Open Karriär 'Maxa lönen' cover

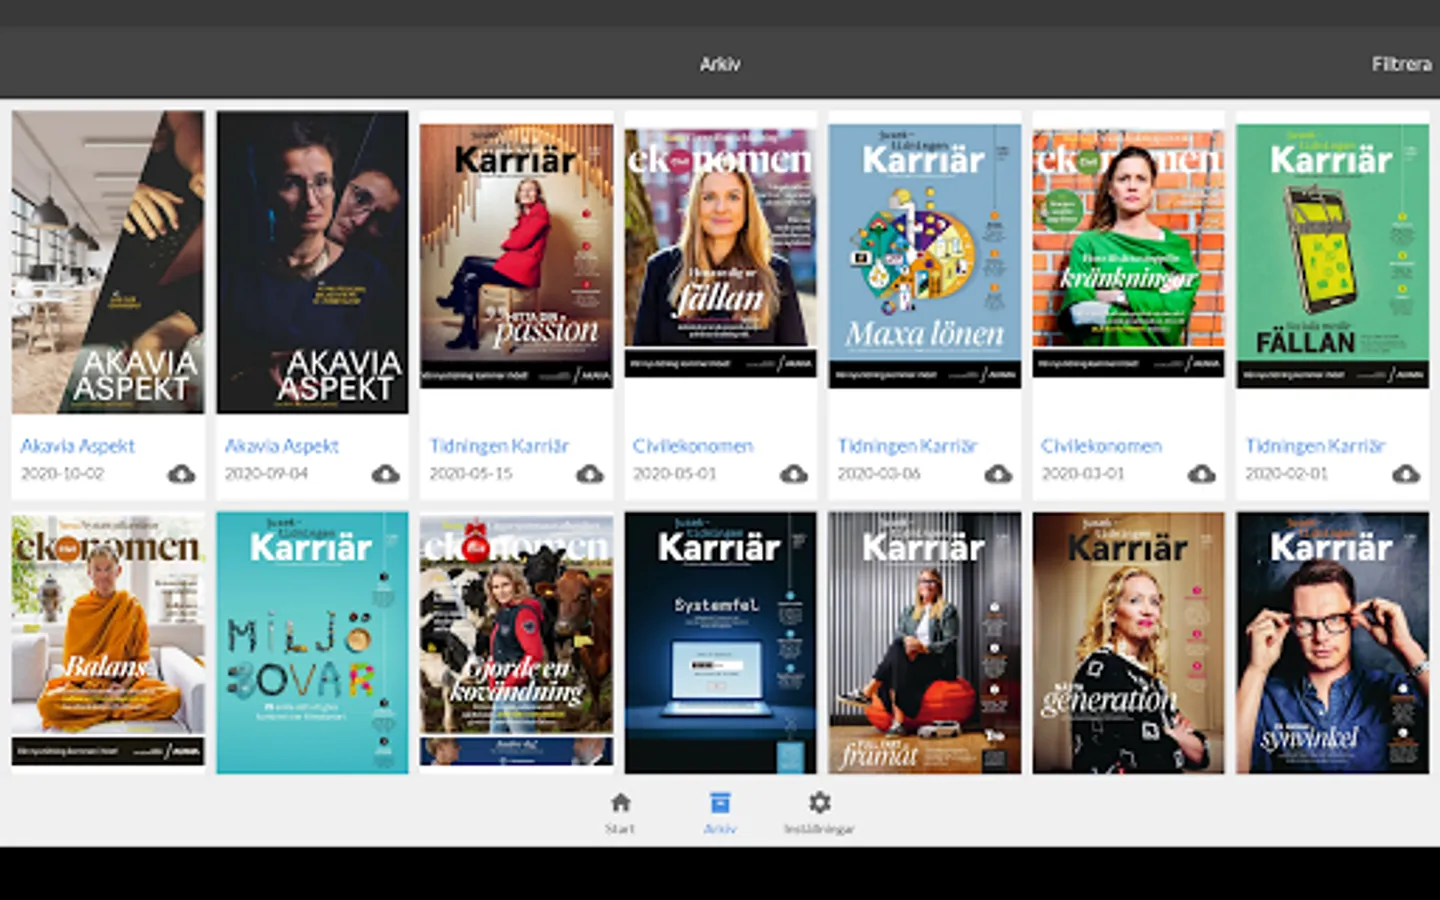[x=925, y=256]
